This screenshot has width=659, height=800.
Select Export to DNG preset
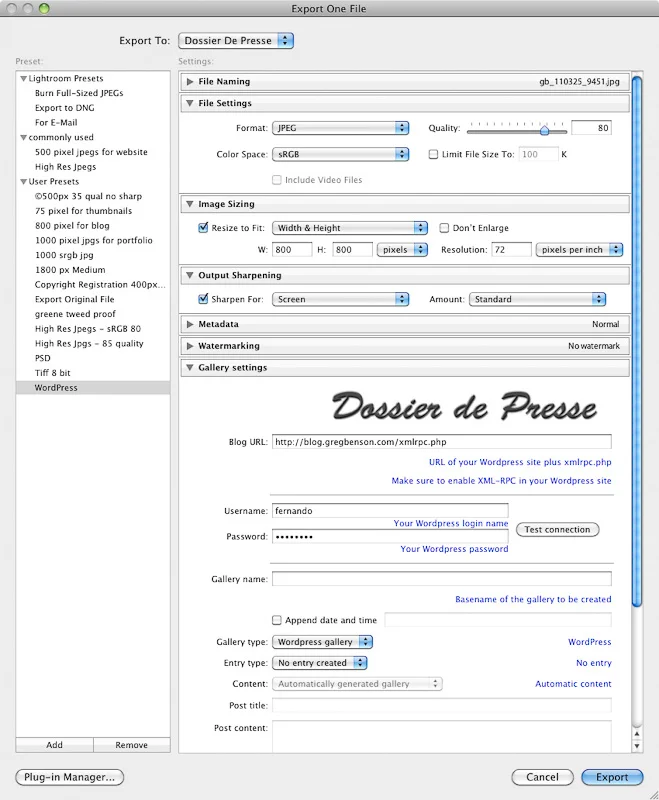click(x=65, y=108)
